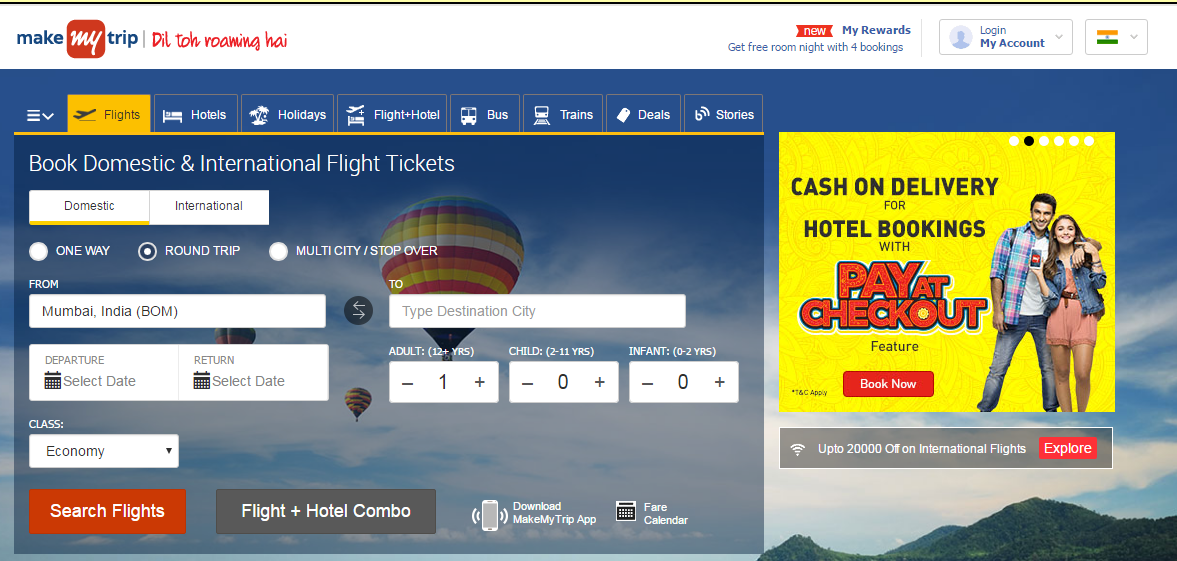Open the India flag country selector
The height and width of the screenshot is (561, 1177).
point(1116,37)
